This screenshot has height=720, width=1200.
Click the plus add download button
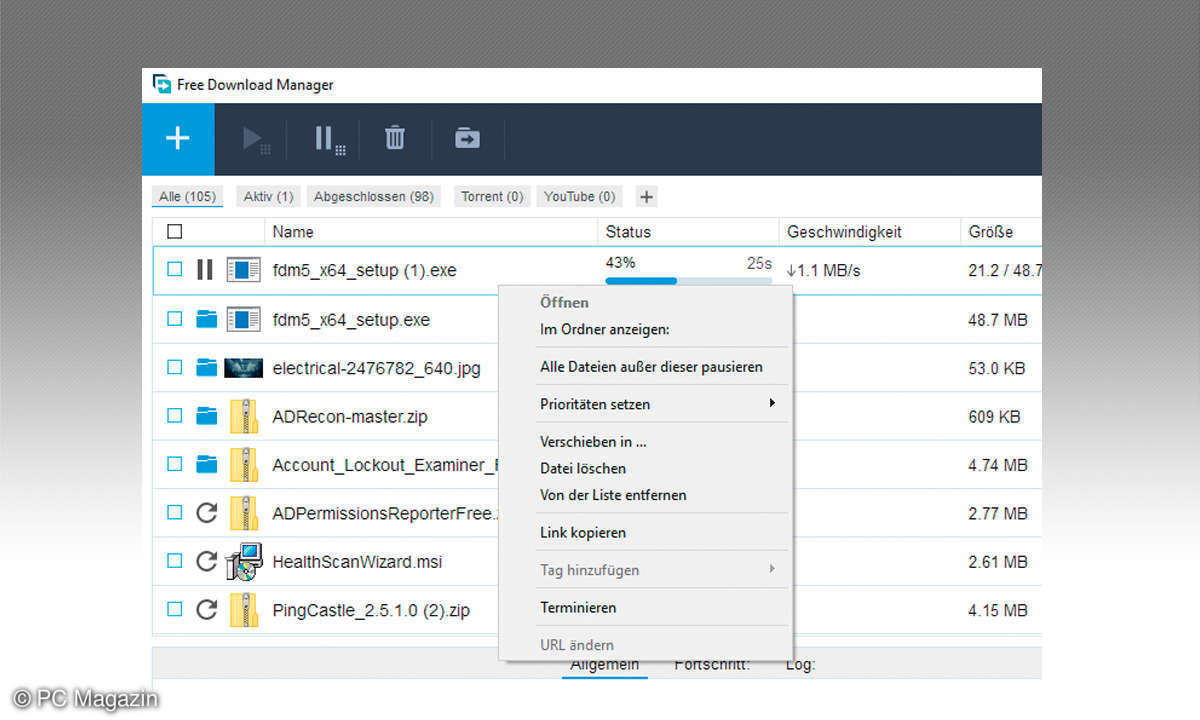[178, 138]
